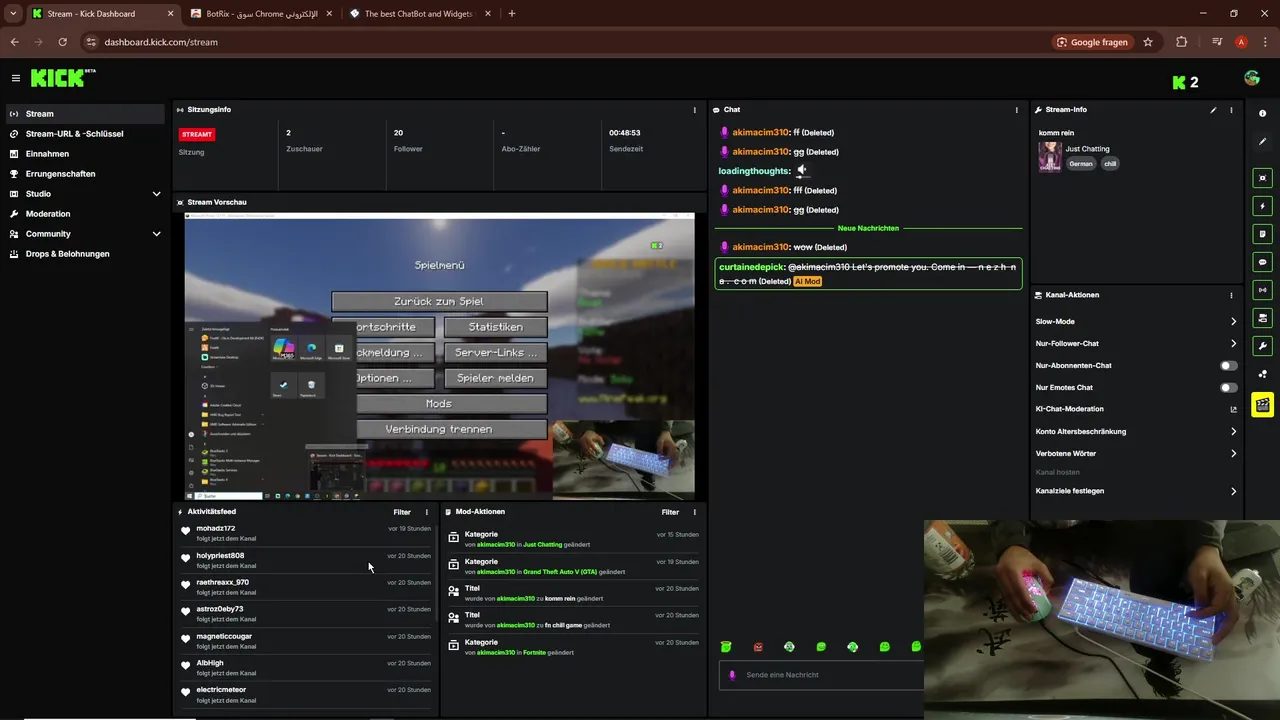Open Errungenschaften sidebar item
Viewport: 1280px width, 720px height.
click(x=85, y=174)
